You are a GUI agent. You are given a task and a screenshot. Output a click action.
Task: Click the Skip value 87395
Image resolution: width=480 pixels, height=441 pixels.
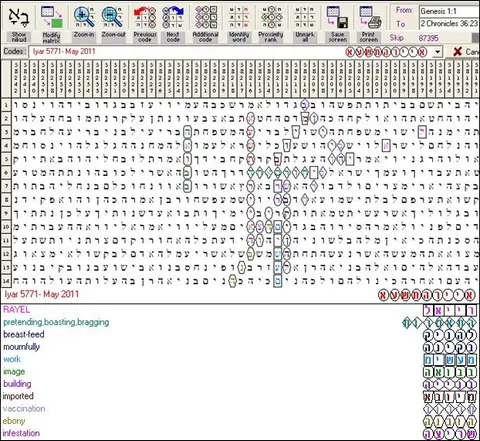click(428, 38)
